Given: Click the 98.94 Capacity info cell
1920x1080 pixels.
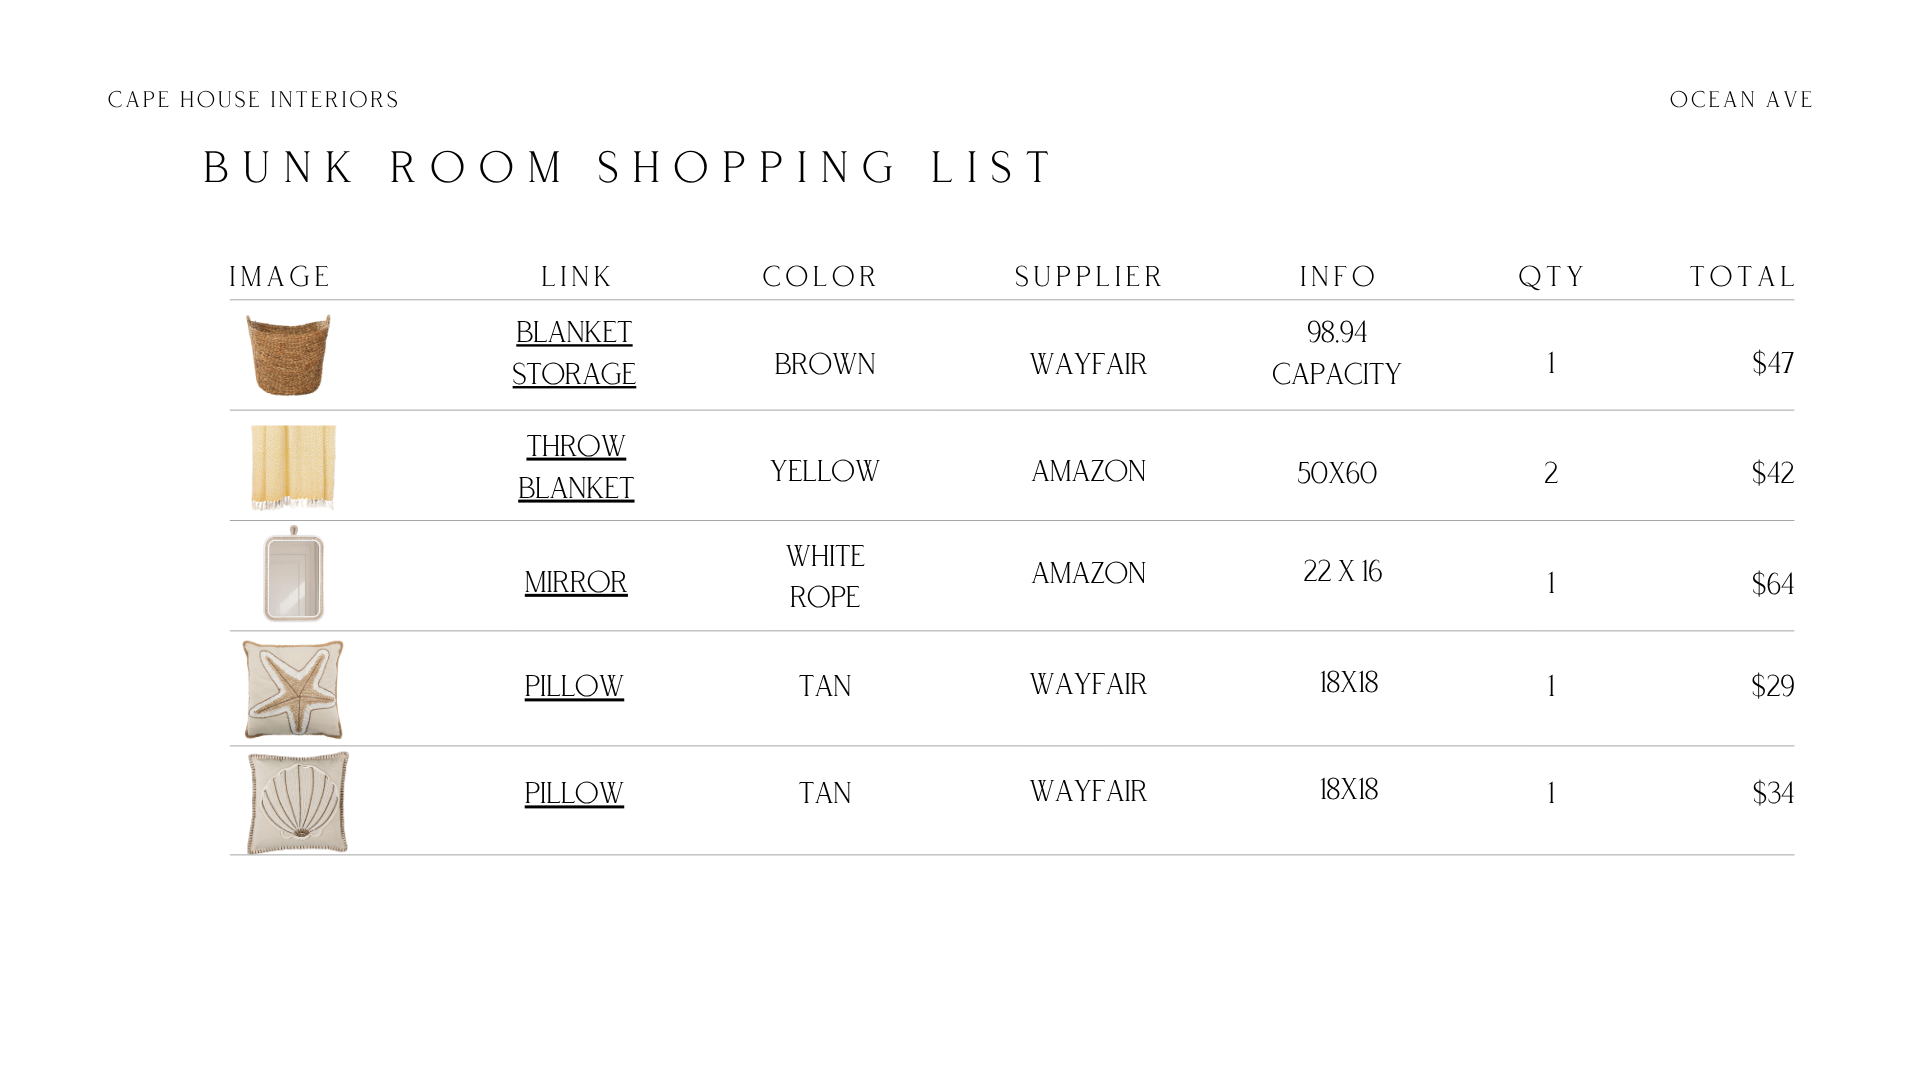Looking at the screenshot, I should tap(1337, 353).
